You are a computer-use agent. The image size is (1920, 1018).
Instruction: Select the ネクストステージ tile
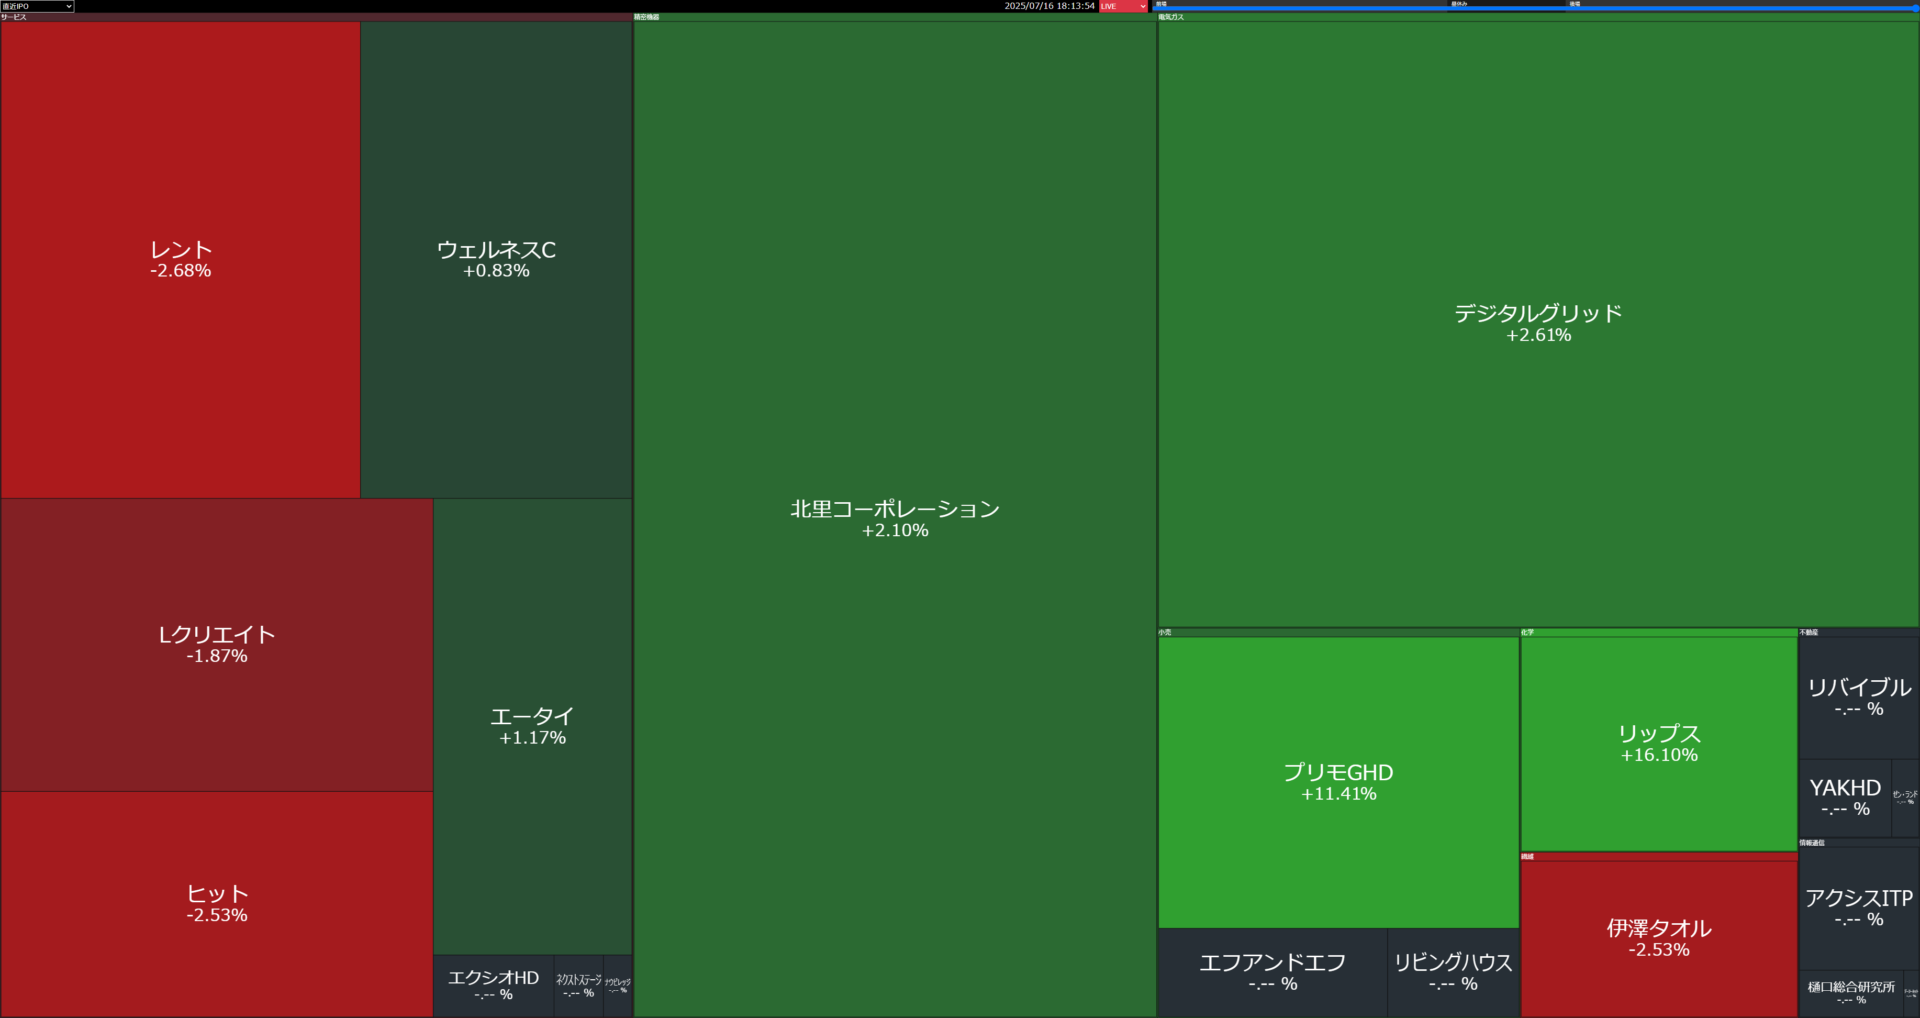[x=579, y=986]
